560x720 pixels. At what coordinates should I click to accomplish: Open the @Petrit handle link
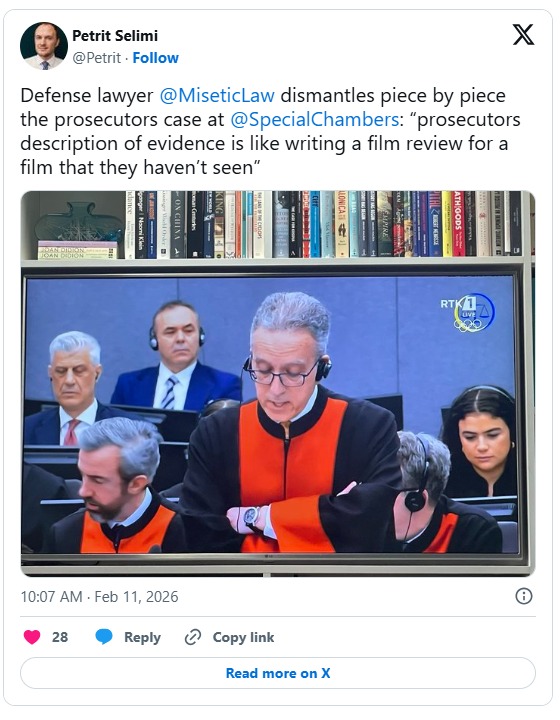point(96,58)
